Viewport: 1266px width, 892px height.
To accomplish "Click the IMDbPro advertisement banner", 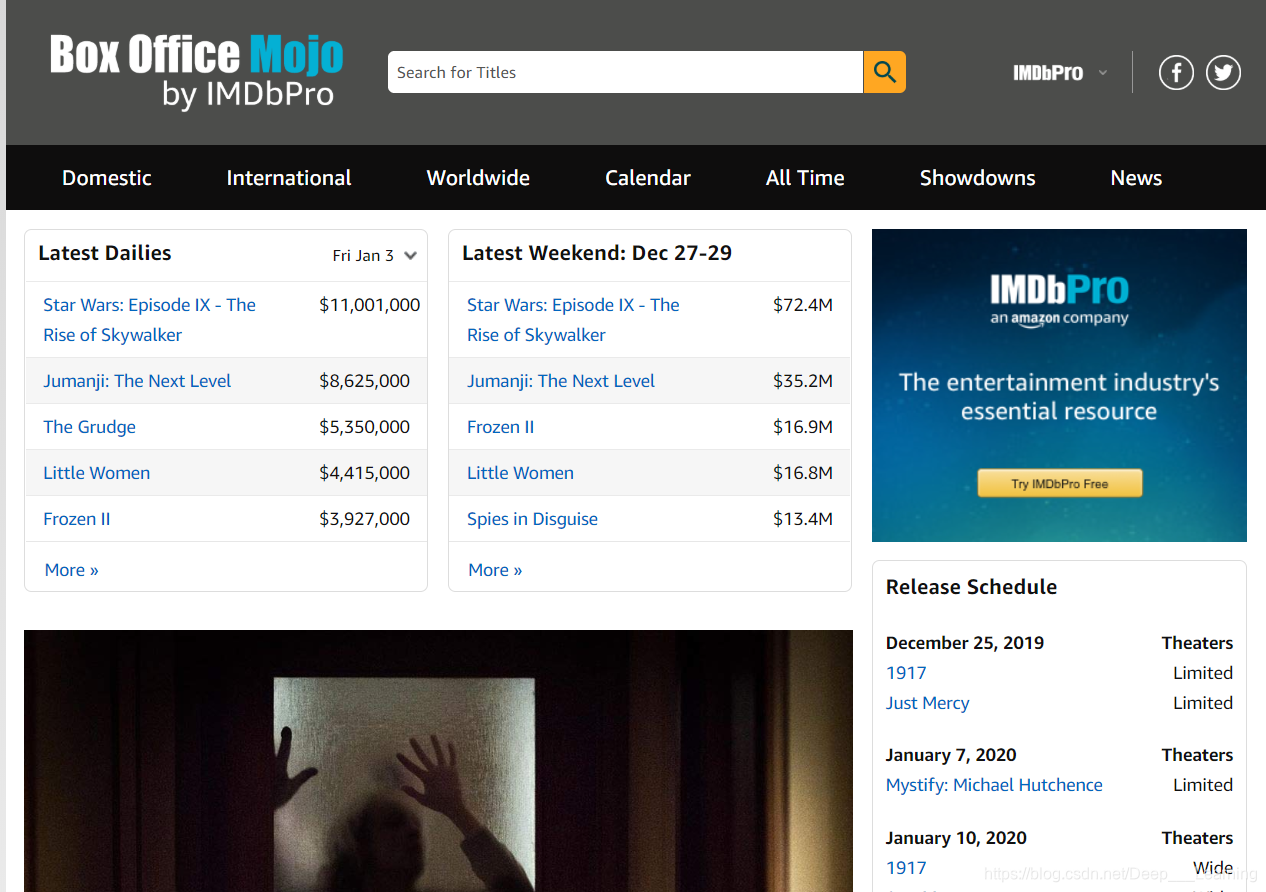I will click(x=1059, y=385).
